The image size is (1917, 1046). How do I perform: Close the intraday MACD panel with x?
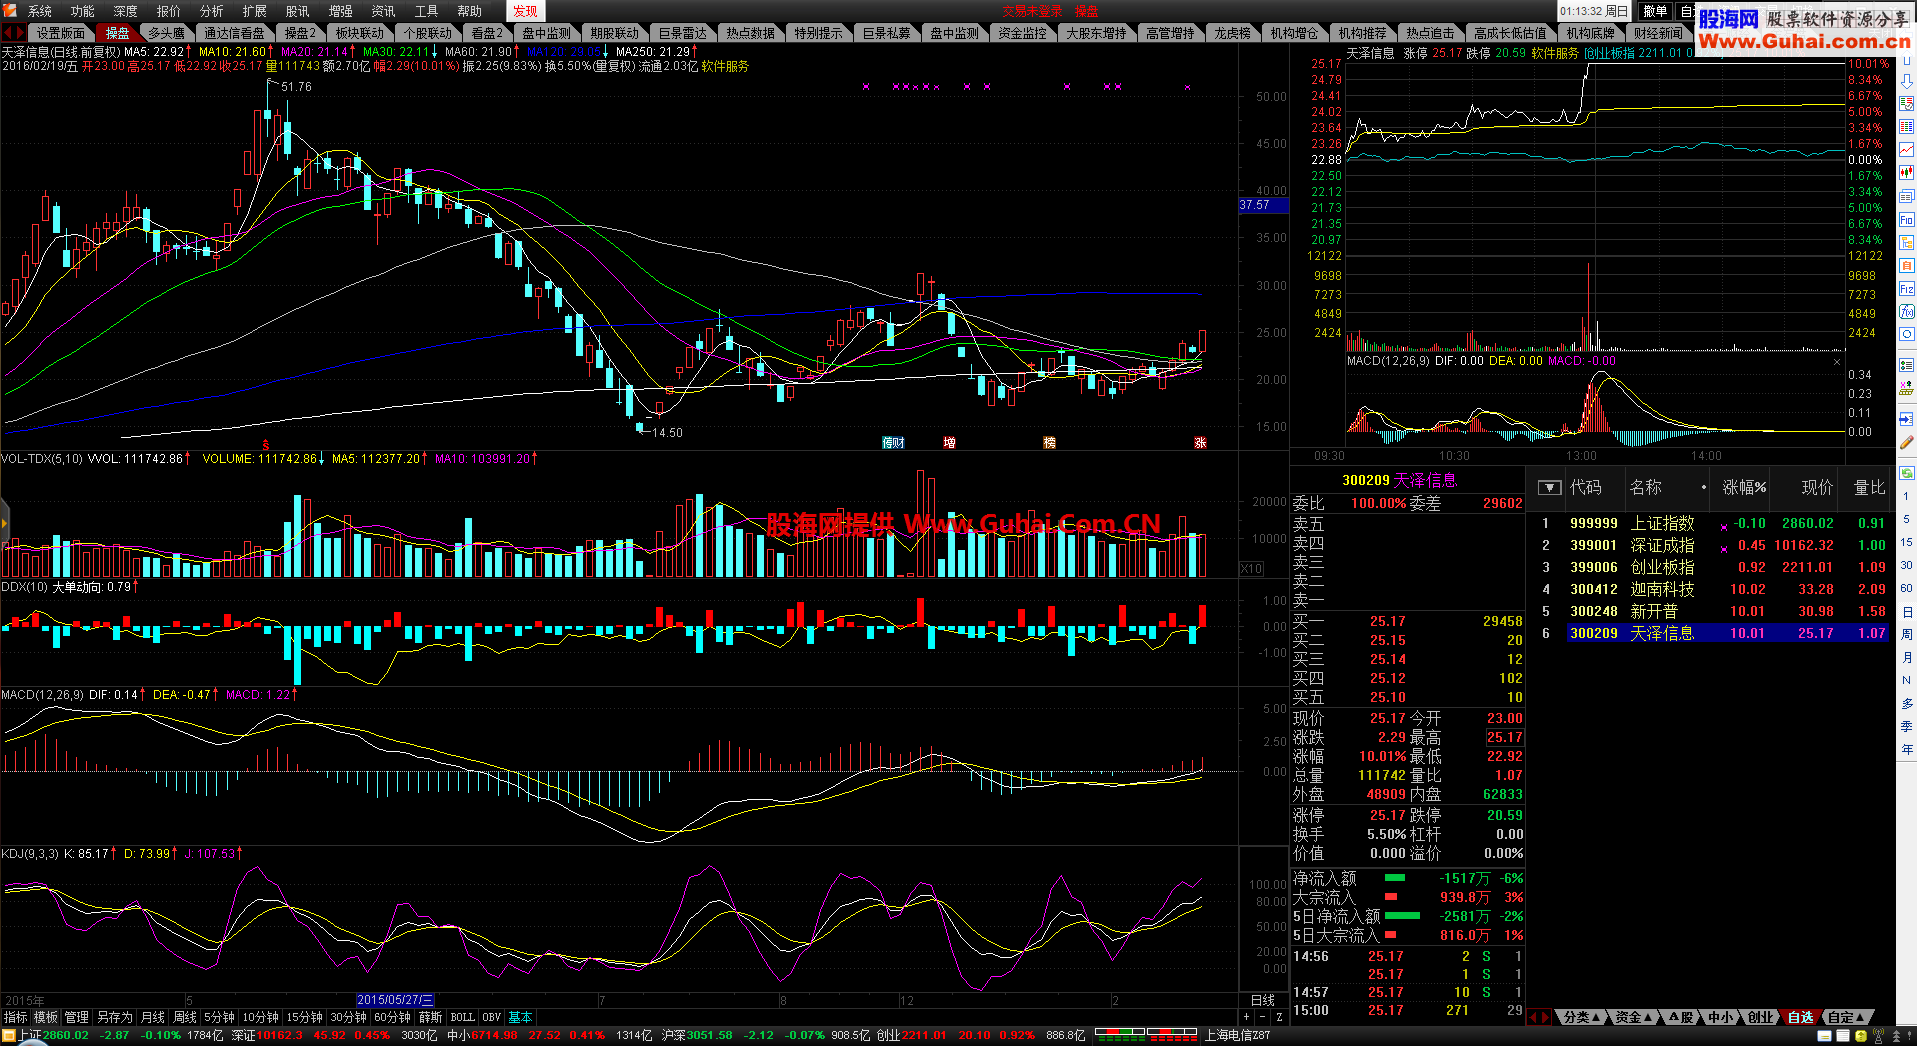tap(1837, 362)
